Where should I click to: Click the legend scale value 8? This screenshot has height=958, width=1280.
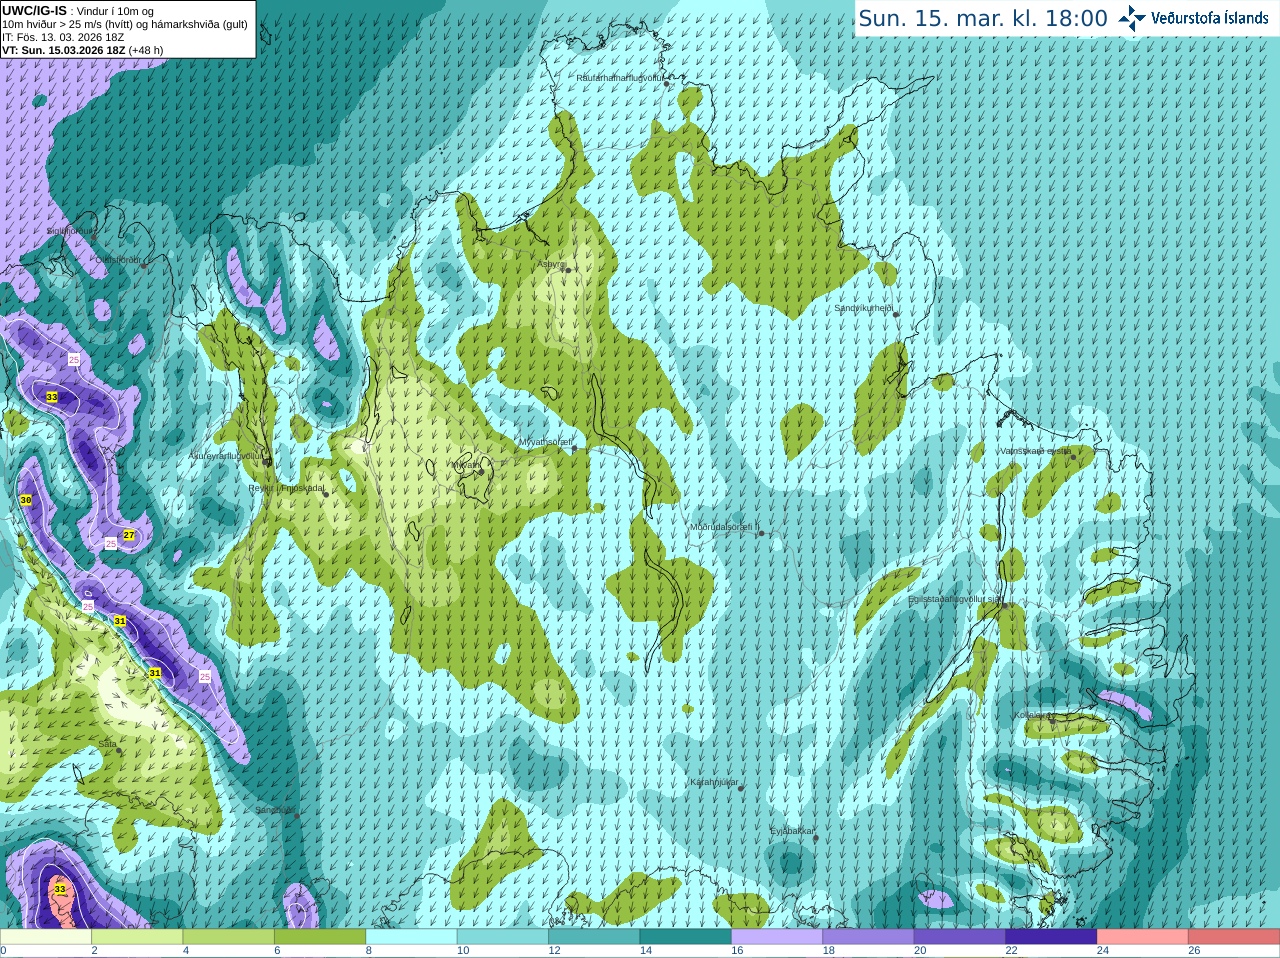[369, 951]
